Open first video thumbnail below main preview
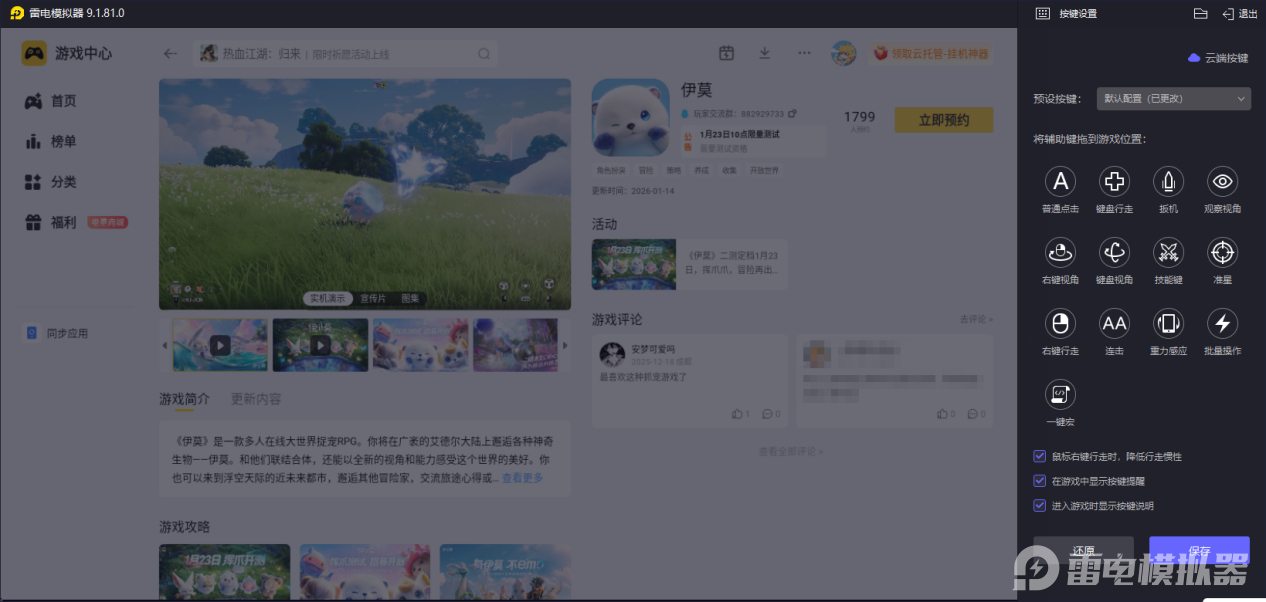1266x602 pixels. pos(220,345)
